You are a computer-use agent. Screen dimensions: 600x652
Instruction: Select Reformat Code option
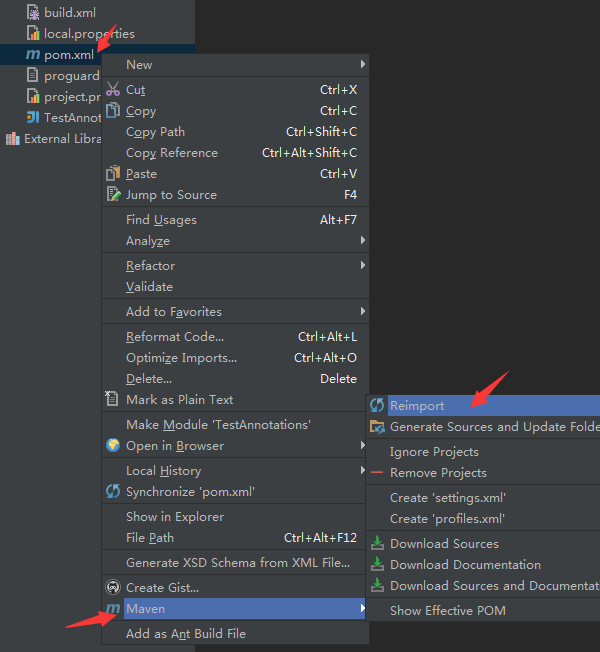[175, 337]
